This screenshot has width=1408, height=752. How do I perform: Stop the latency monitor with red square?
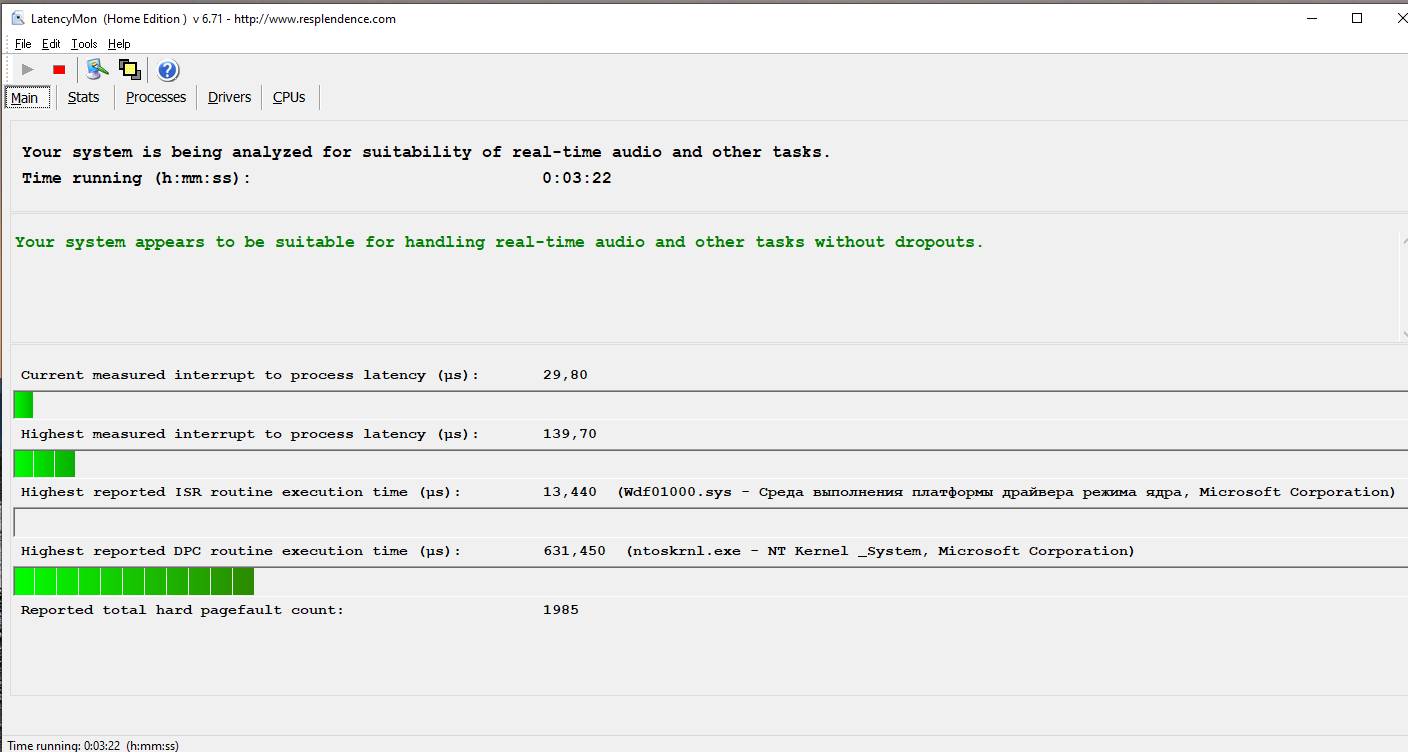pos(59,69)
